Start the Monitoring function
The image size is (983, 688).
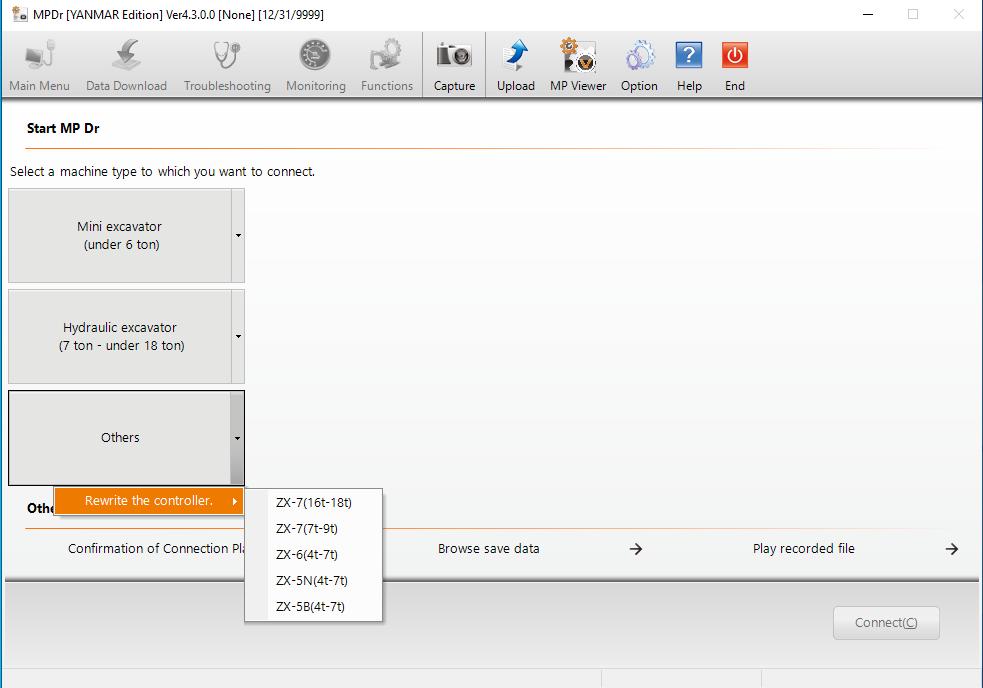tap(315, 60)
